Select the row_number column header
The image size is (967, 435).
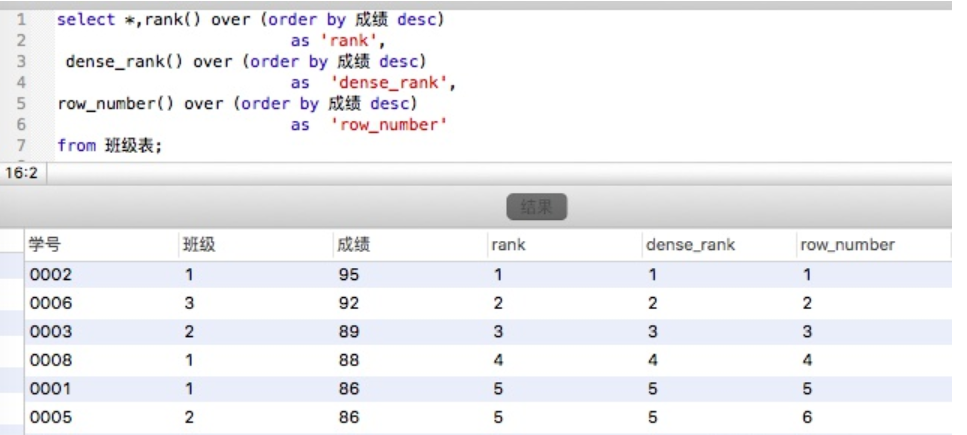click(873, 245)
